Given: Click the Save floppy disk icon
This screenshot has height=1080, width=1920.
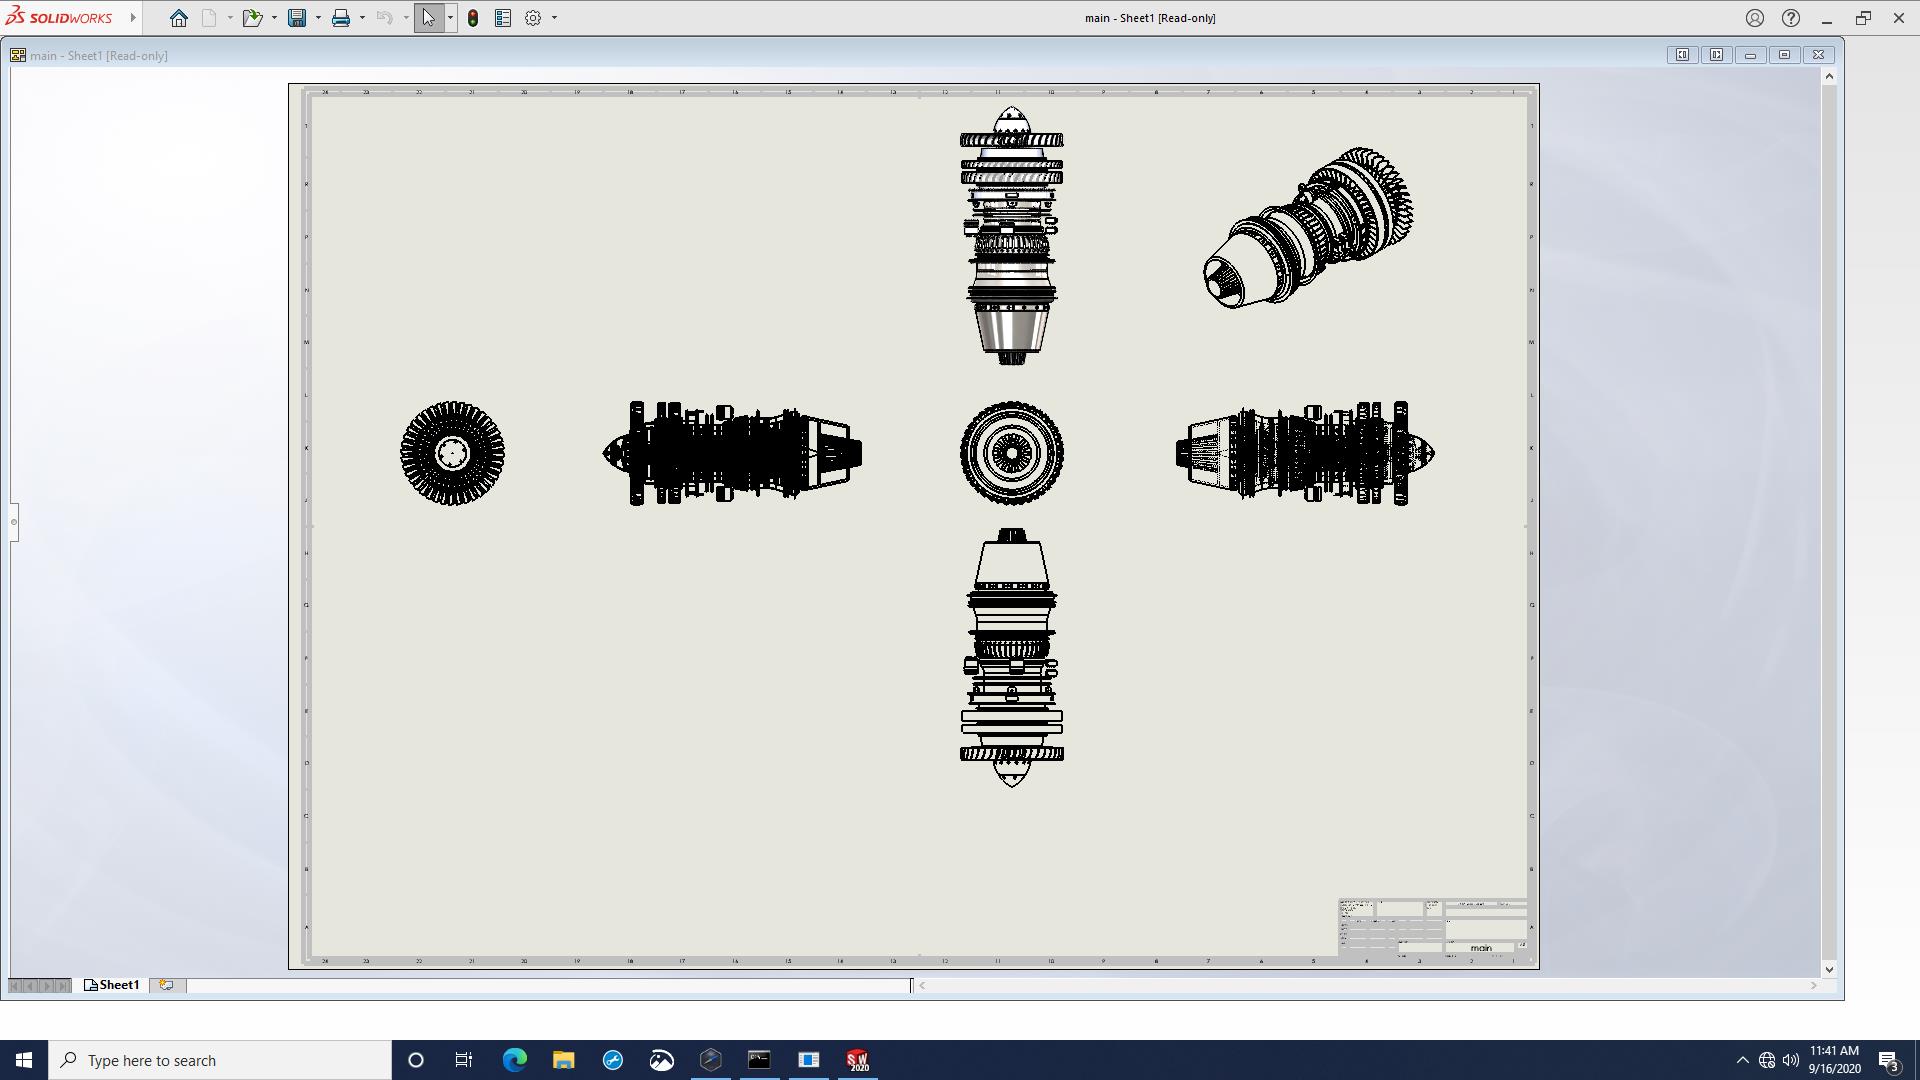Looking at the screenshot, I should click(297, 18).
